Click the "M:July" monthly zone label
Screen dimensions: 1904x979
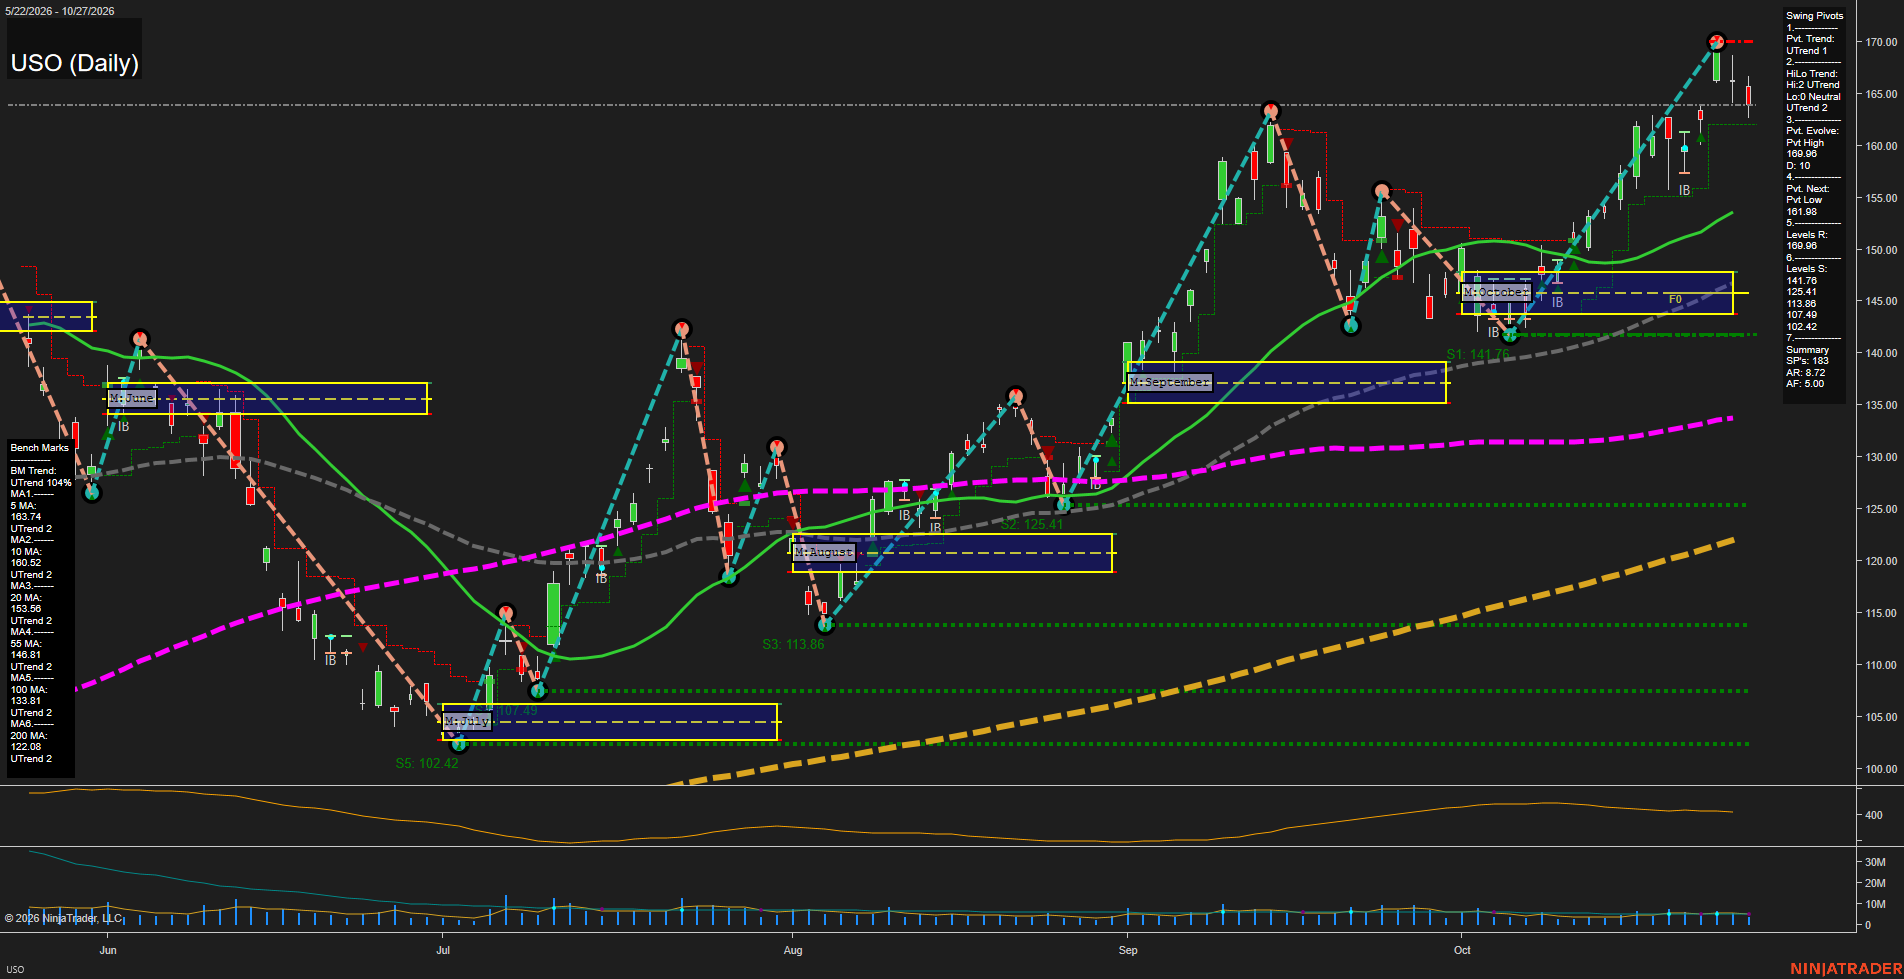(467, 721)
